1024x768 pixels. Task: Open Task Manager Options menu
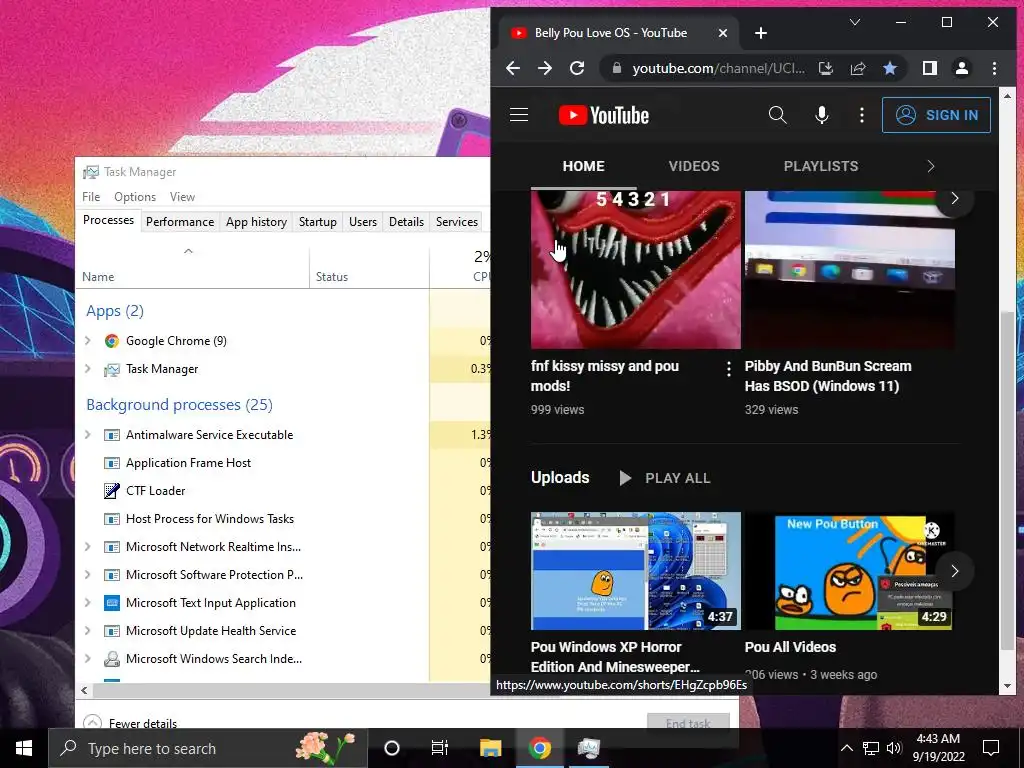pos(135,197)
